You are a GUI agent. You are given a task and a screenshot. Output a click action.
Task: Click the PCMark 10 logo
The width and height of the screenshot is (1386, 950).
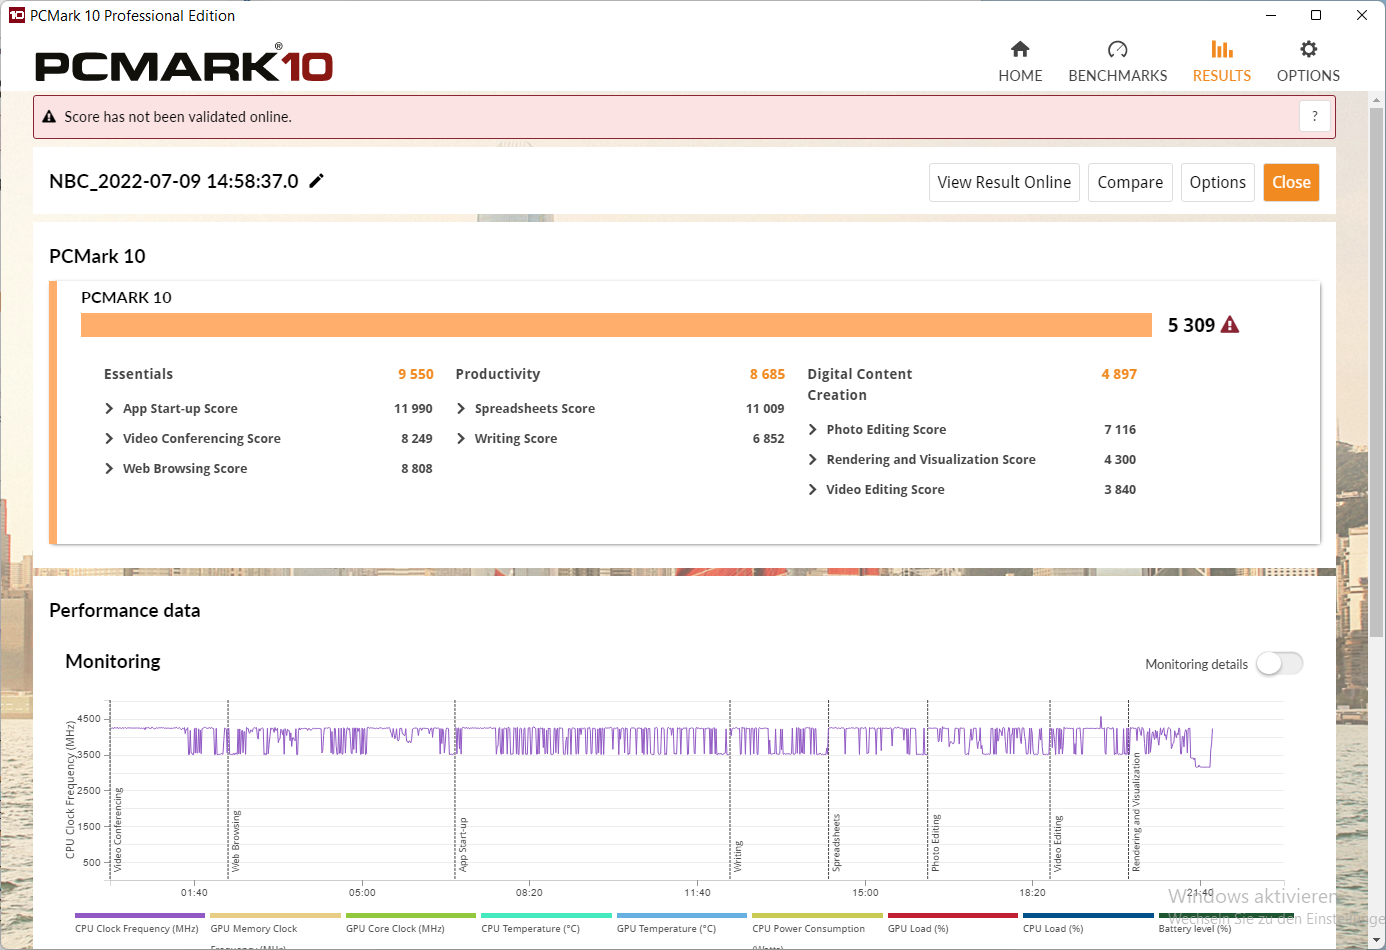[x=184, y=65]
